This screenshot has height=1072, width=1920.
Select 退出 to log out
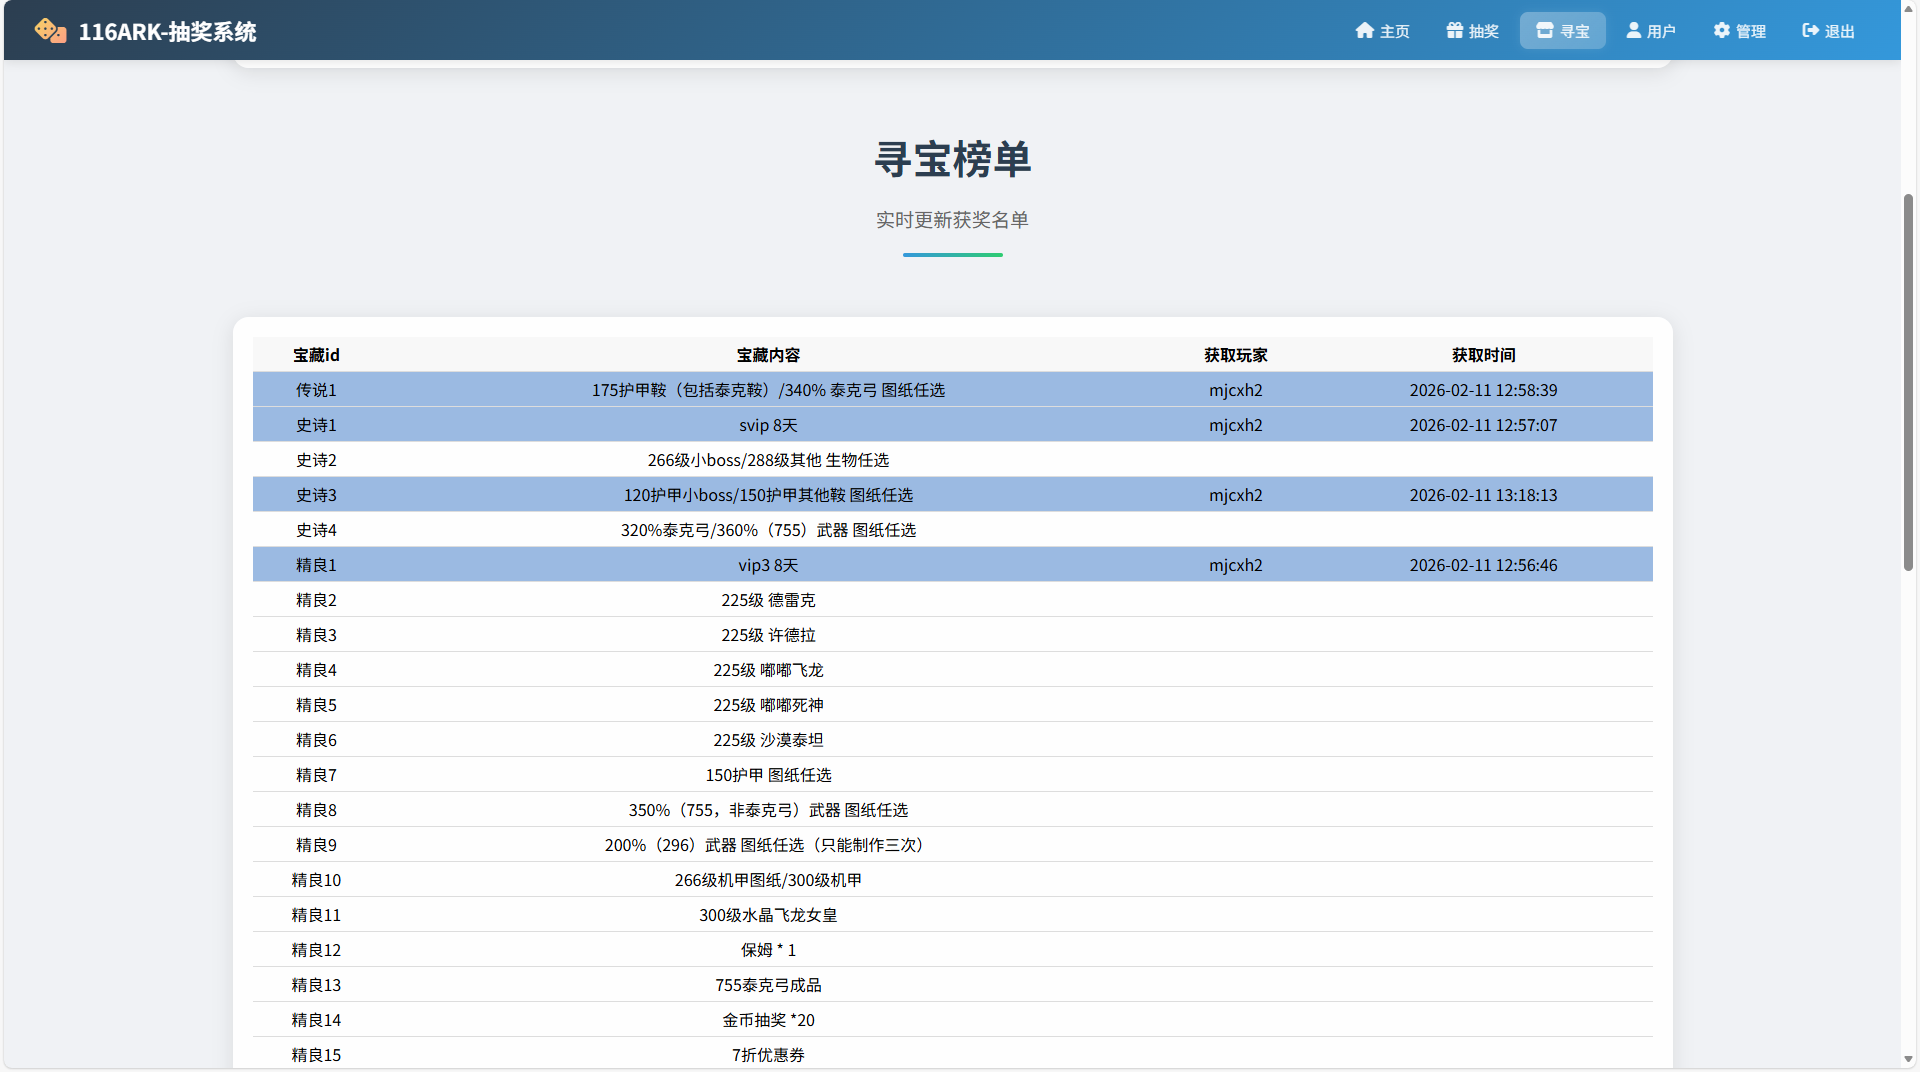tap(1839, 32)
